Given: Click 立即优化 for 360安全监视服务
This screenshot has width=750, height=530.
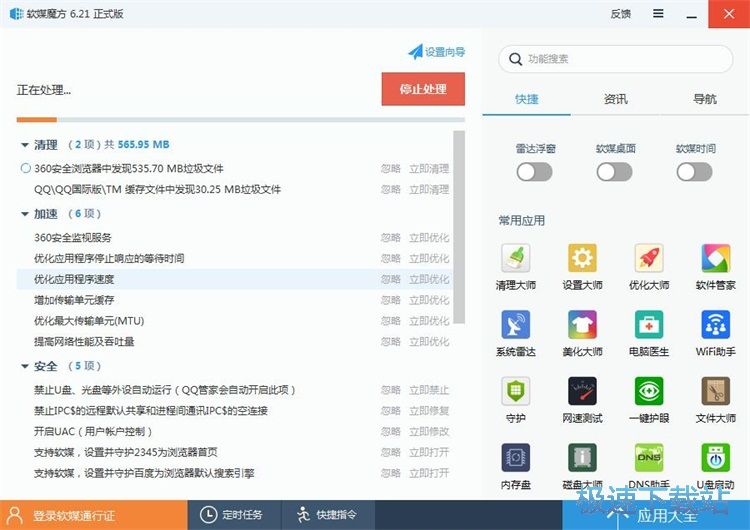Looking at the screenshot, I should (x=429, y=238).
